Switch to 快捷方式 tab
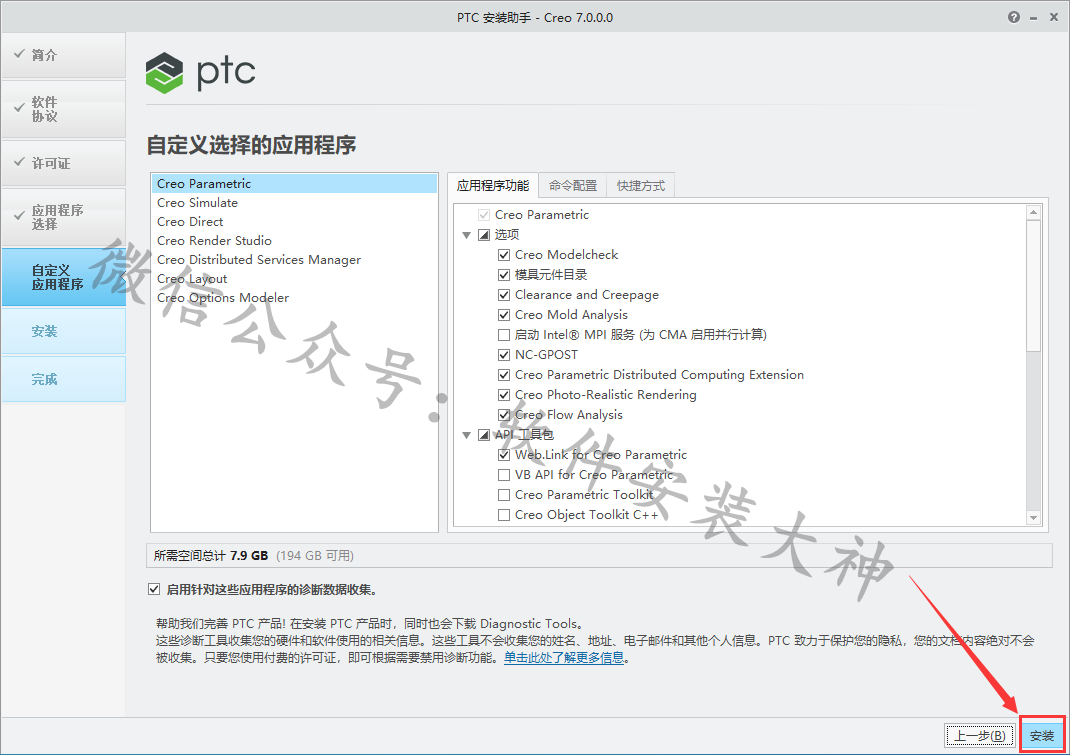Image resolution: width=1070 pixels, height=755 pixels. pos(641,186)
